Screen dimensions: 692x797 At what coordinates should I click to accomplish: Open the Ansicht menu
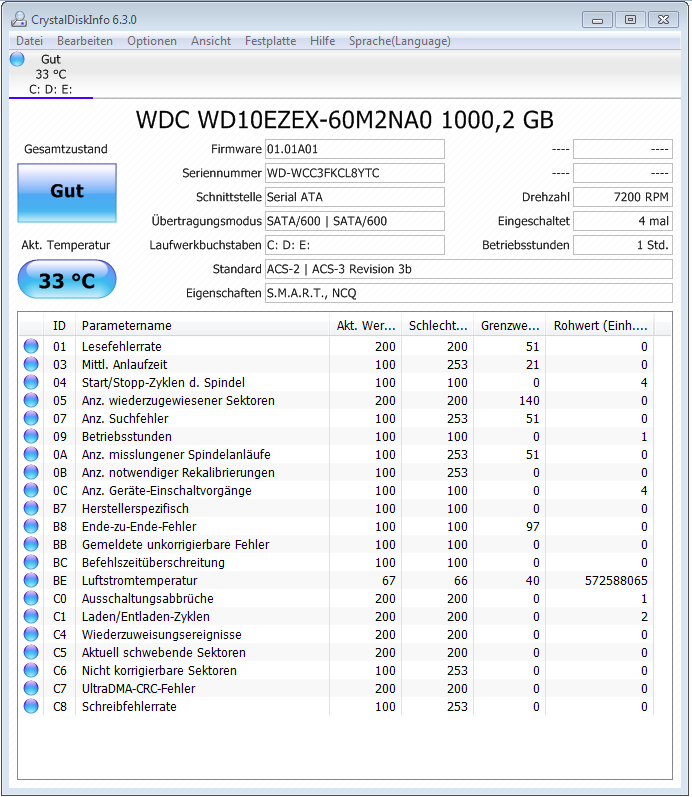click(211, 41)
